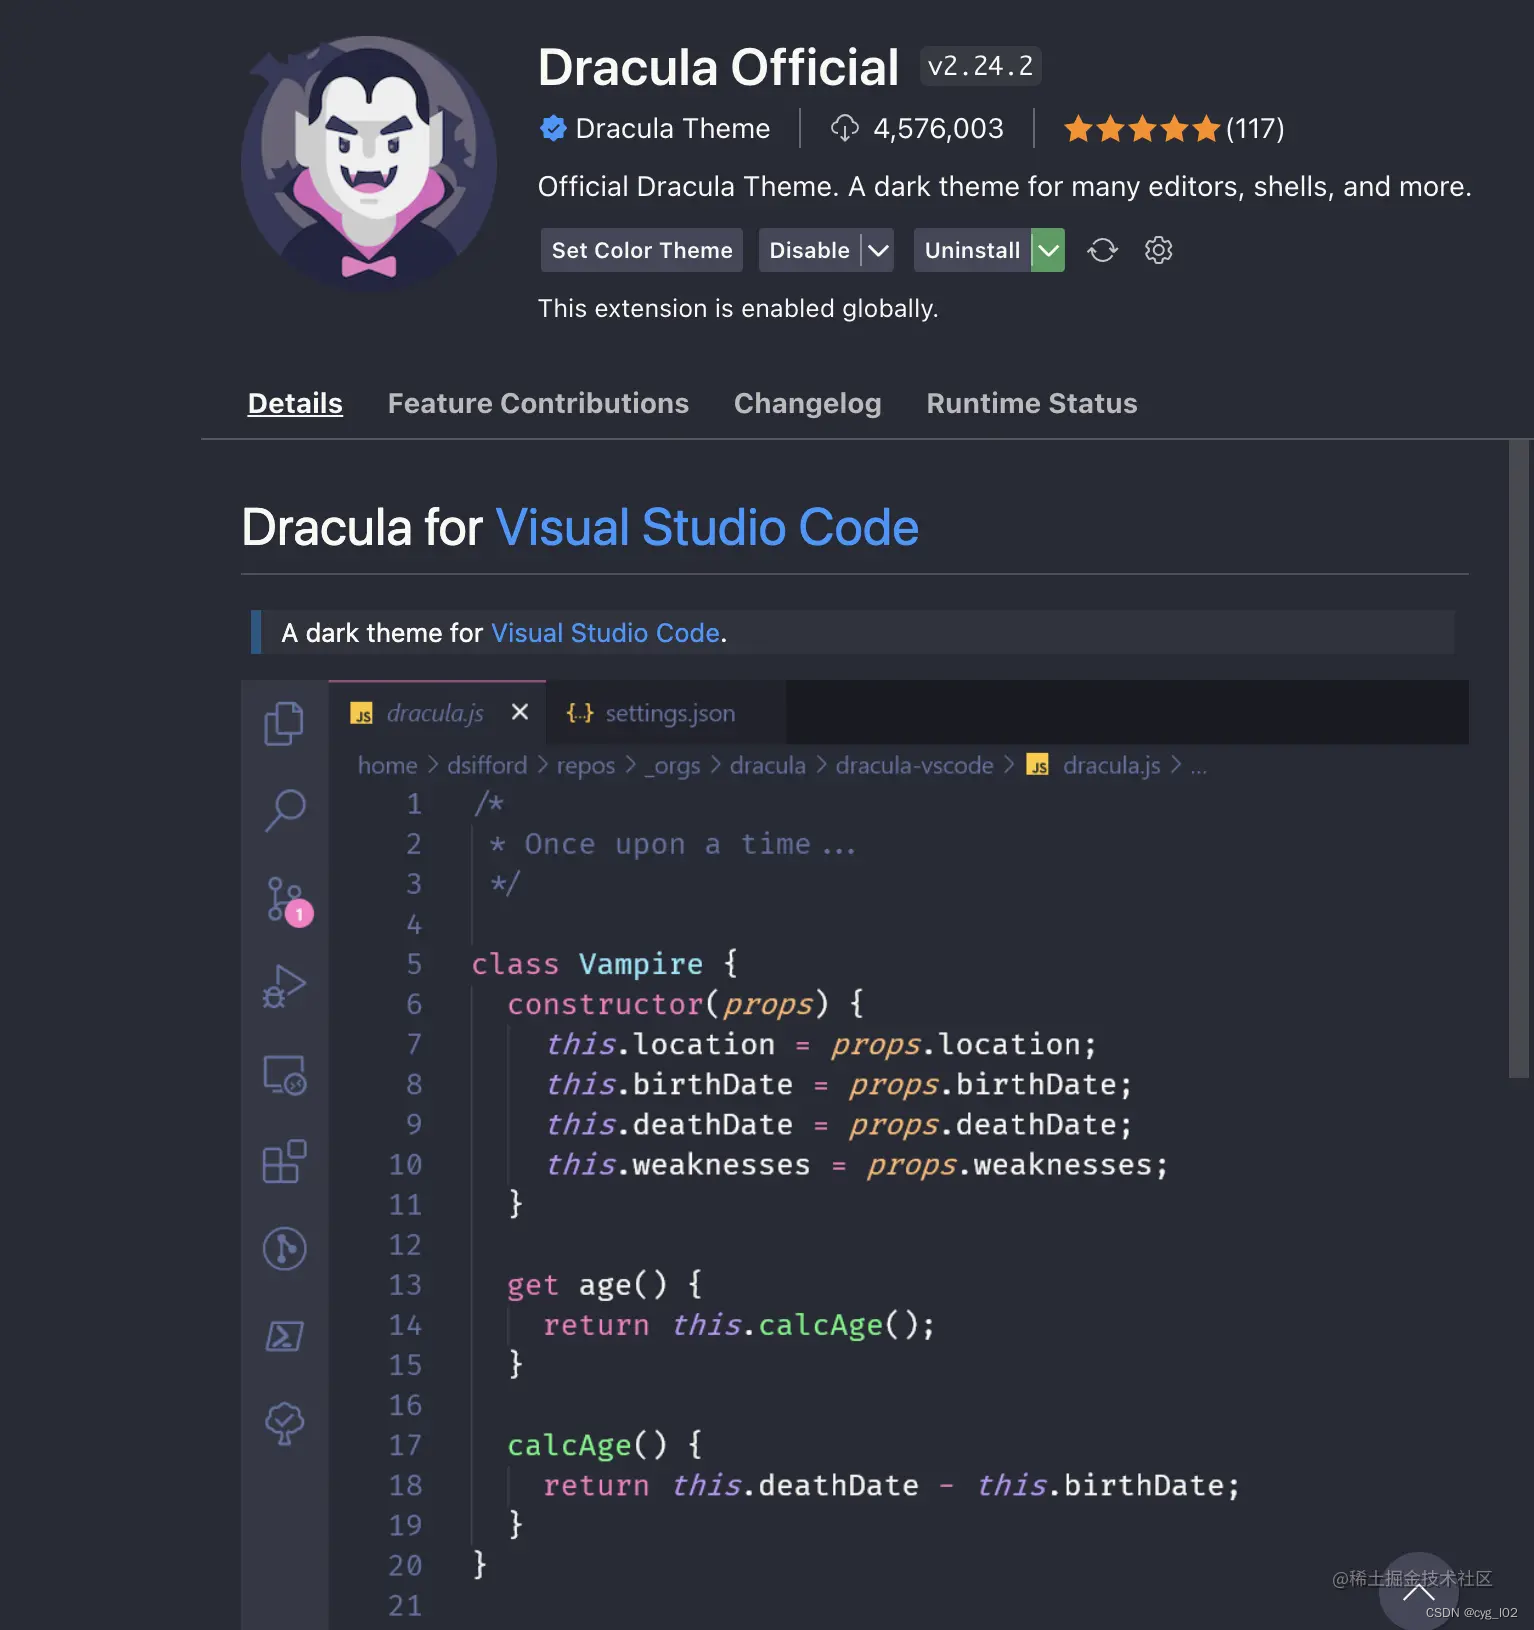Click the dsifford breadcrumb segment
1534x1630 pixels.
(x=487, y=765)
